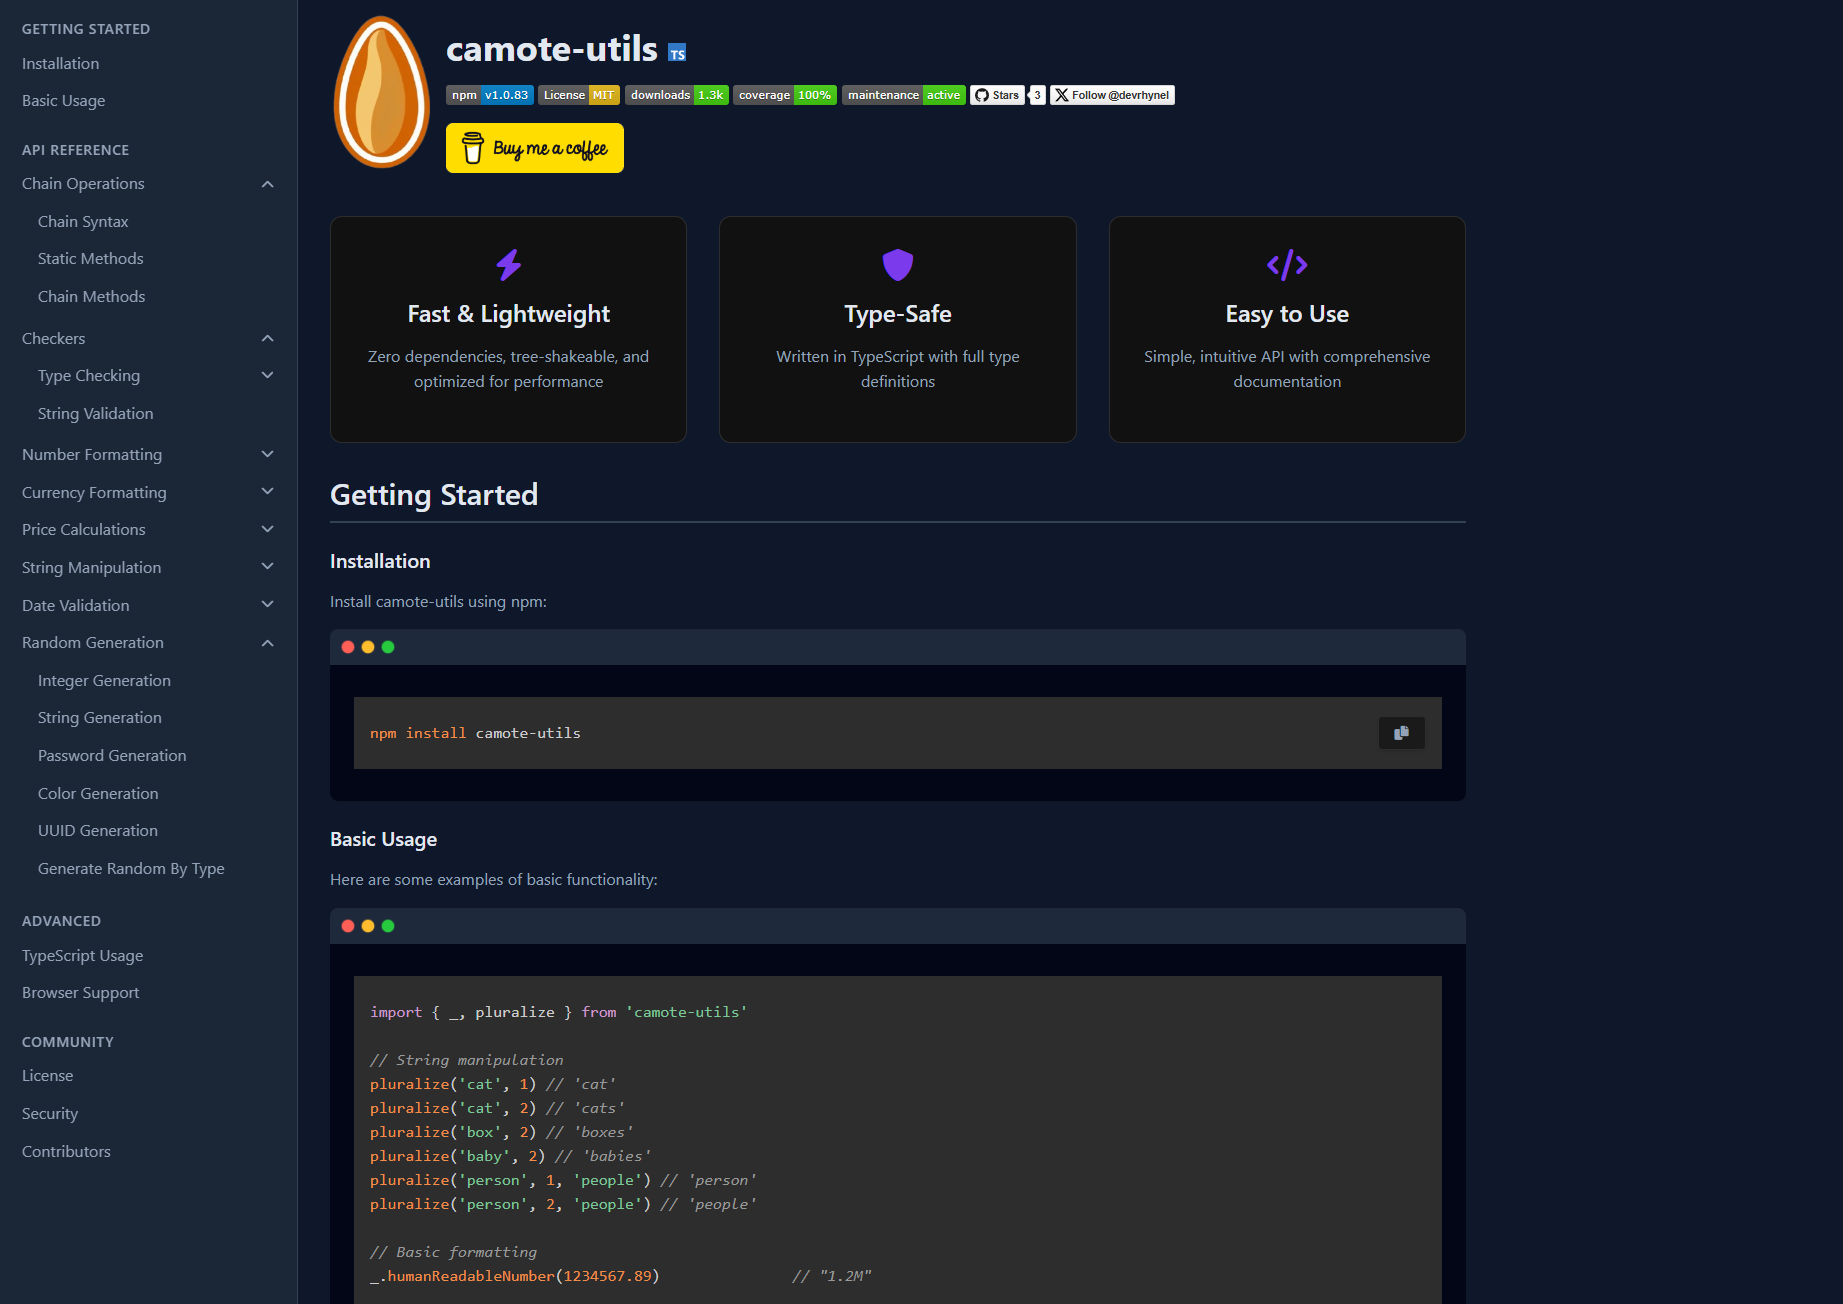Image resolution: width=1843 pixels, height=1304 pixels.
Task: Open the Contributors page
Action: pyautogui.click(x=67, y=1152)
